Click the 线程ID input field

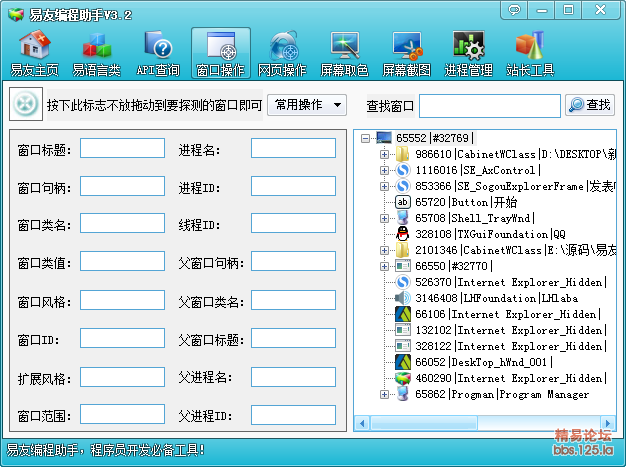[x=293, y=223]
